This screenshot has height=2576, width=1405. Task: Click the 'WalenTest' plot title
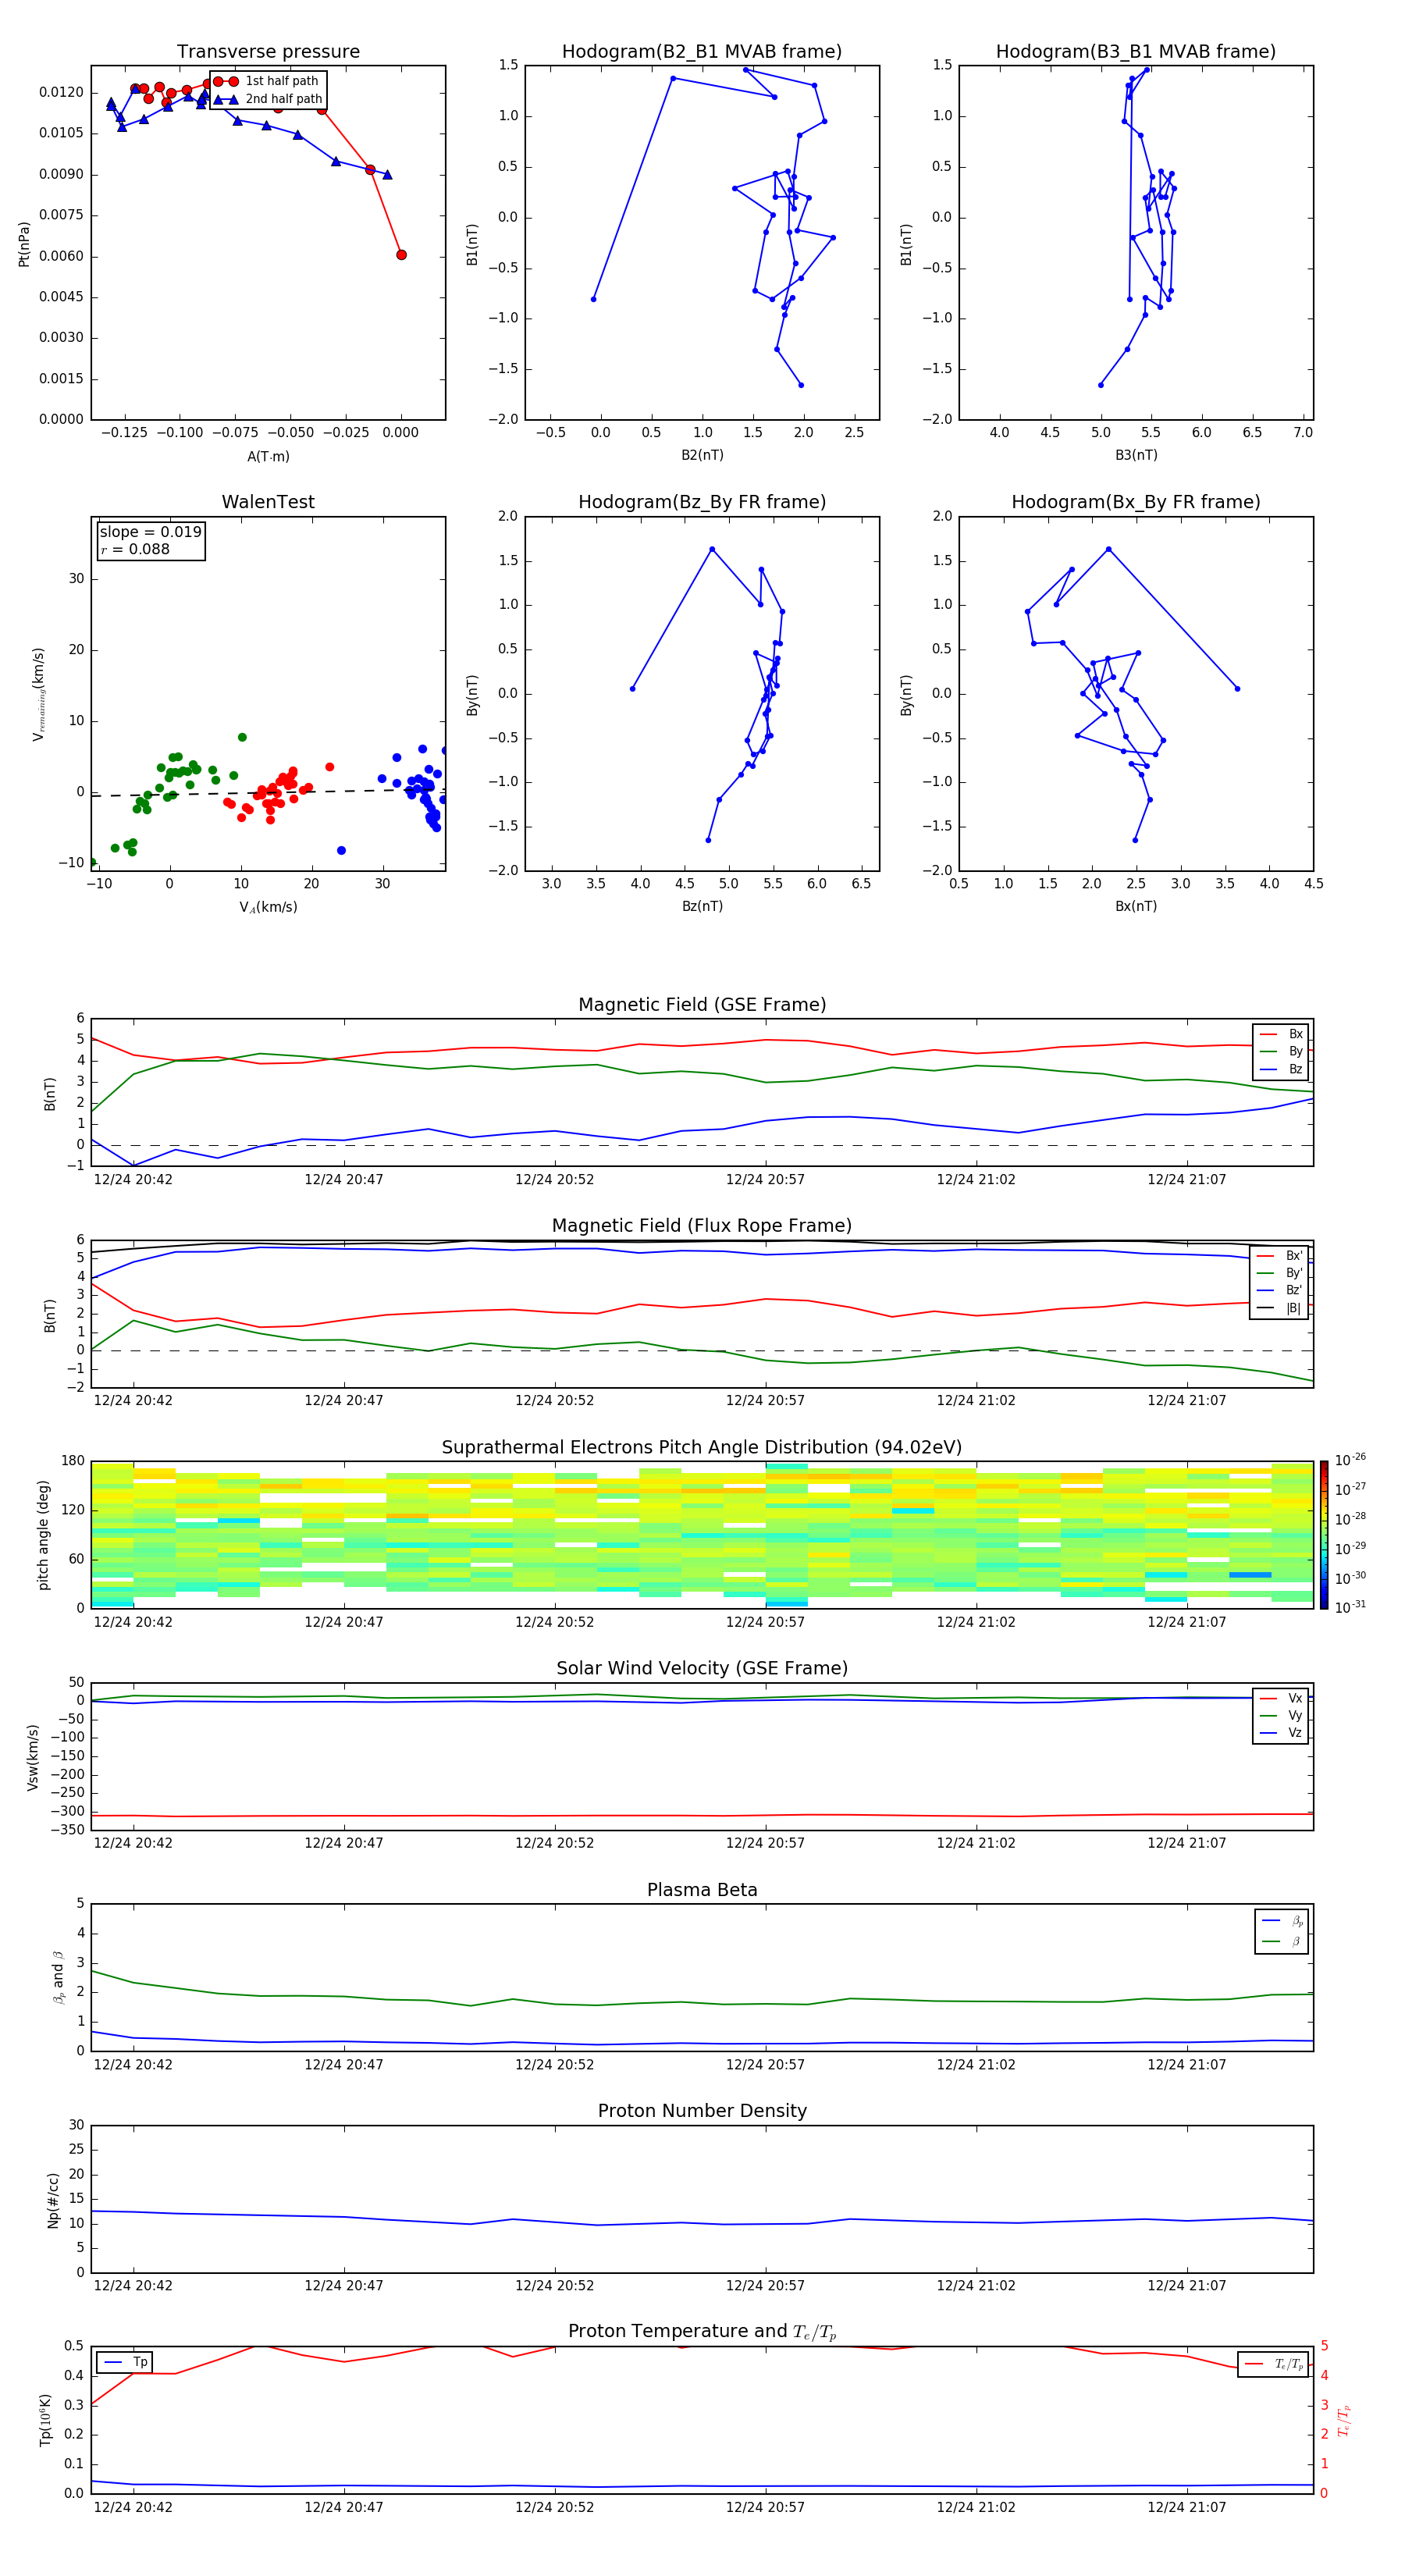pos(268,502)
